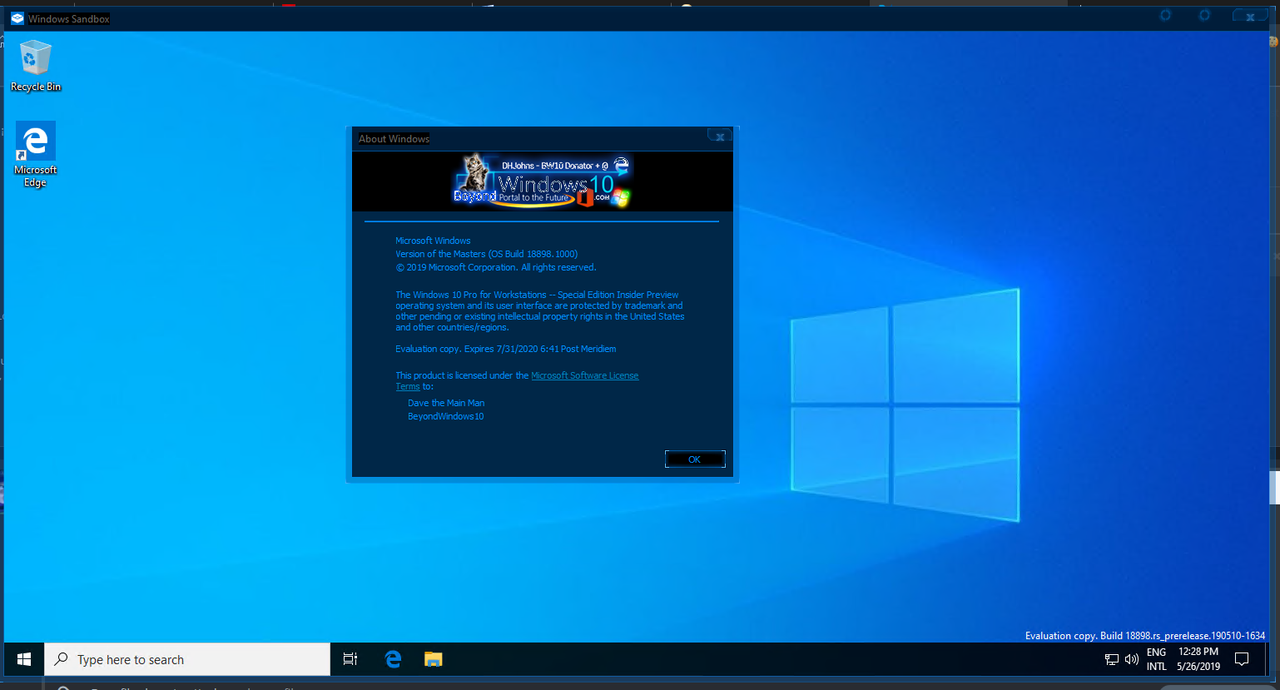Screen dimensions: 1280x690
Task: Open the Start menu
Action: pyautogui.click(x=24, y=660)
